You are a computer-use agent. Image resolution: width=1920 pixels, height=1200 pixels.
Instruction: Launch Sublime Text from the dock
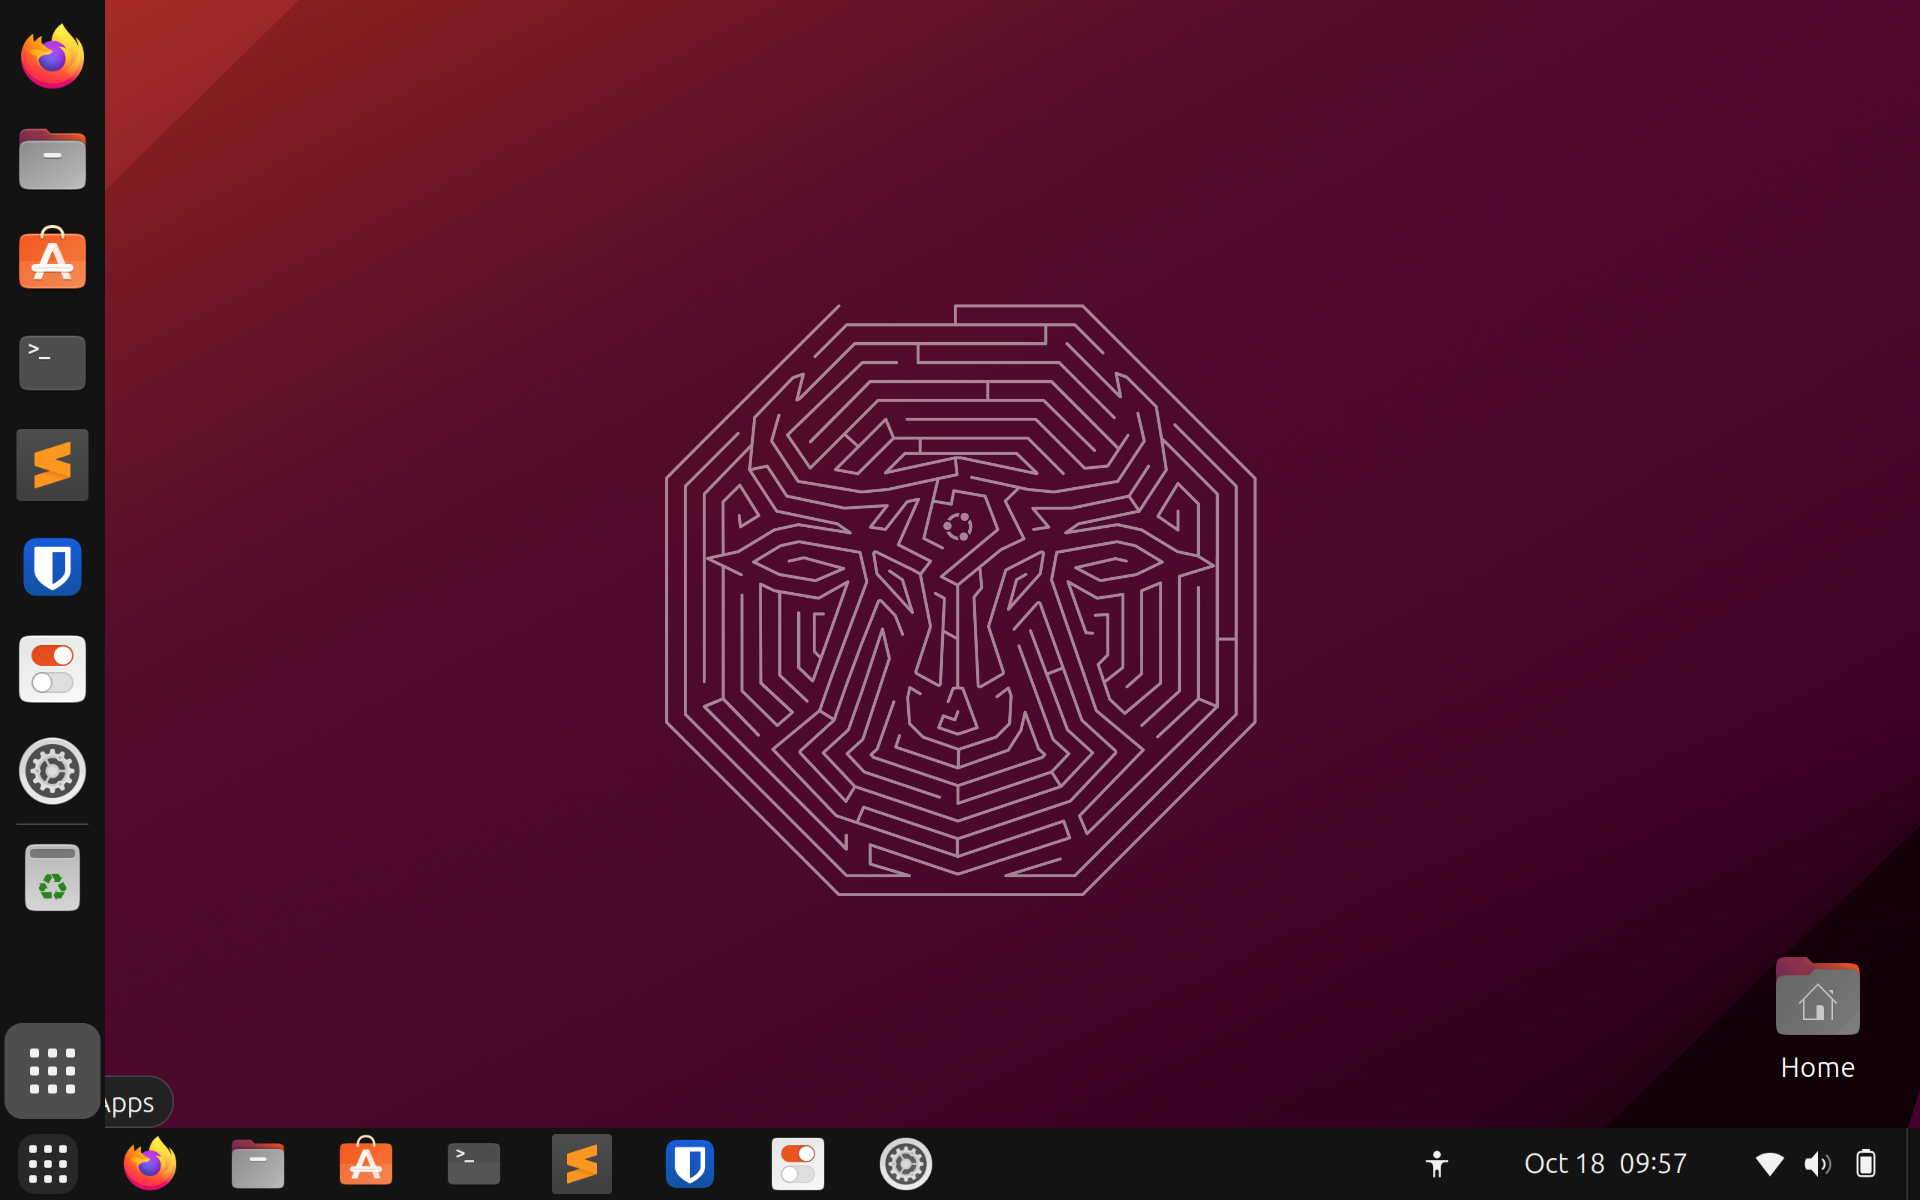pyautogui.click(x=52, y=464)
